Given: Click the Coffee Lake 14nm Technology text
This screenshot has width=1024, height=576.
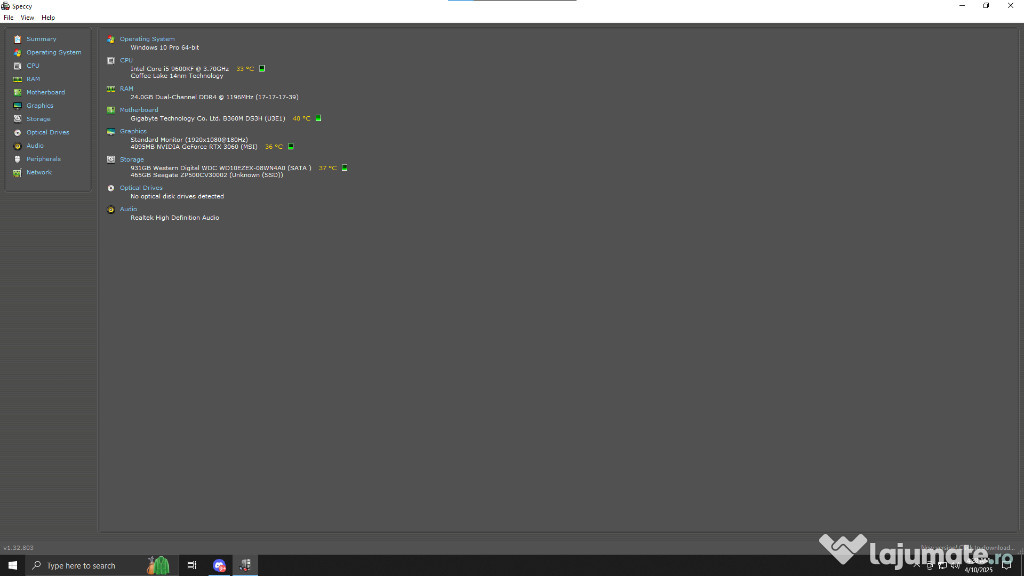Looking at the screenshot, I should click(177, 76).
